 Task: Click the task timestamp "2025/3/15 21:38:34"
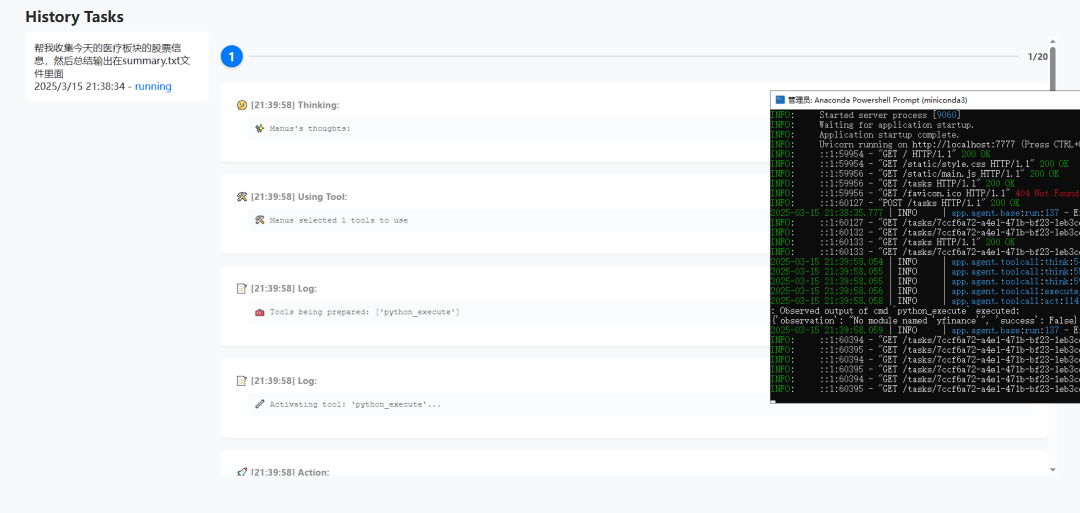79,87
